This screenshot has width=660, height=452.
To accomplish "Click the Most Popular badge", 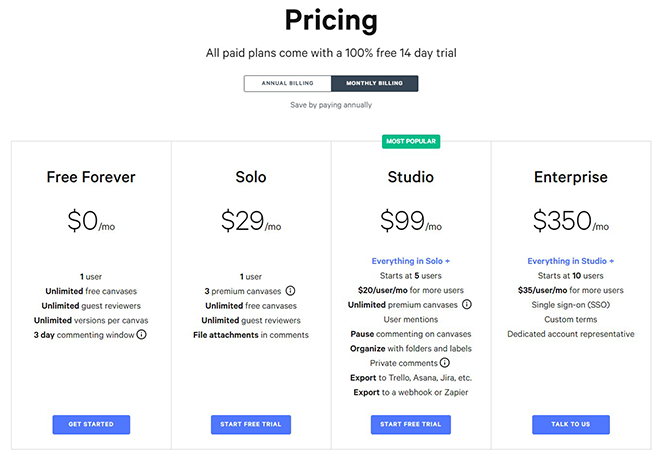I will (x=411, y=141).
